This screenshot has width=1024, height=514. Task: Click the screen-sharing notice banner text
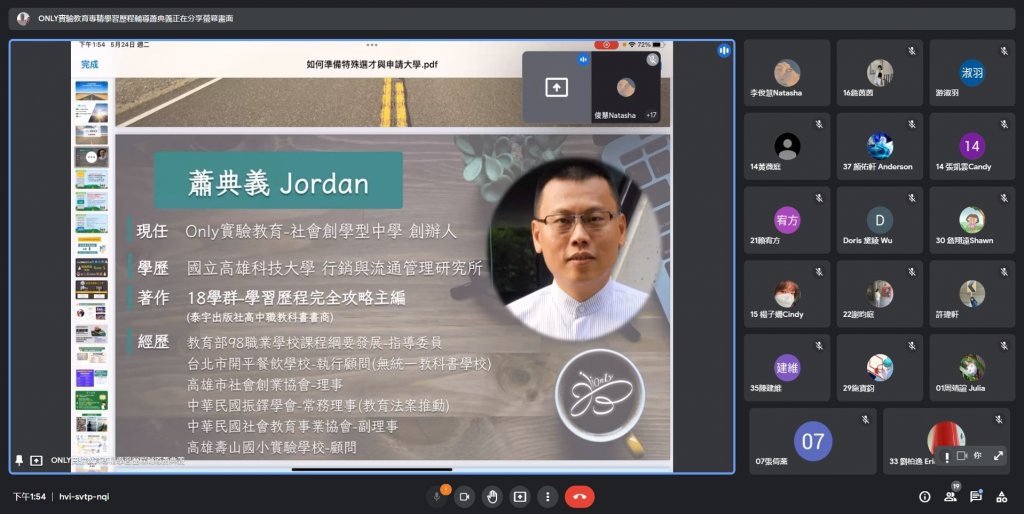pyautogui.click(x=135, y=18)
